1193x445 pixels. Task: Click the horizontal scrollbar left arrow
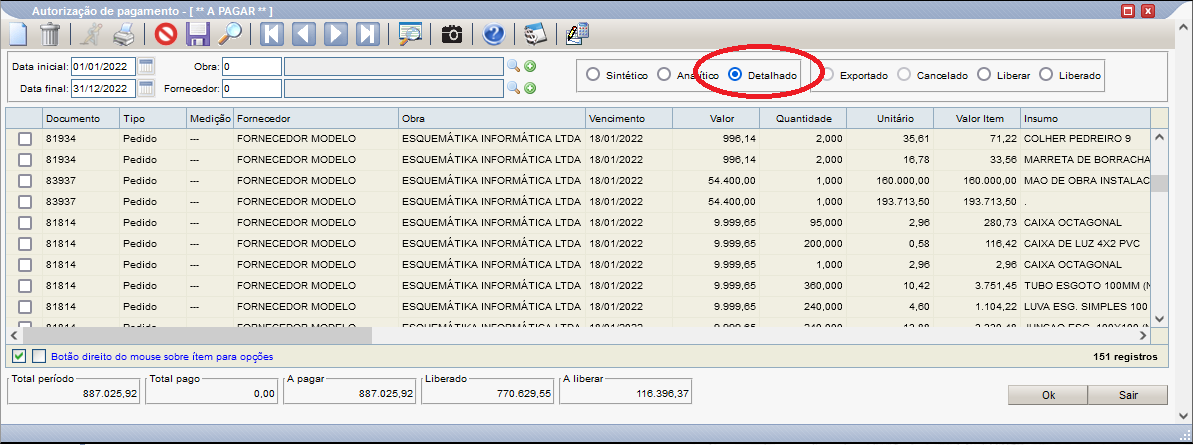(x=14, y=335)
